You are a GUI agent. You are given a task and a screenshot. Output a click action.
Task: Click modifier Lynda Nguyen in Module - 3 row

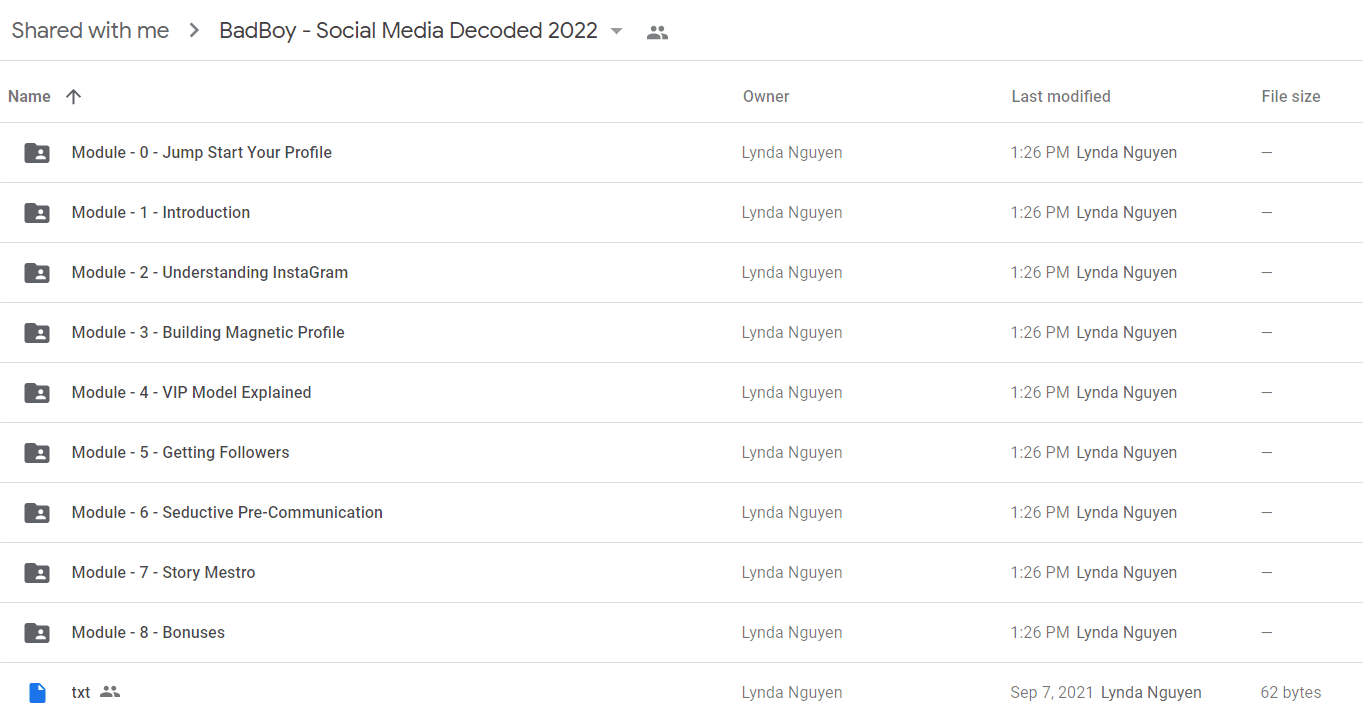click(1127, 333)
